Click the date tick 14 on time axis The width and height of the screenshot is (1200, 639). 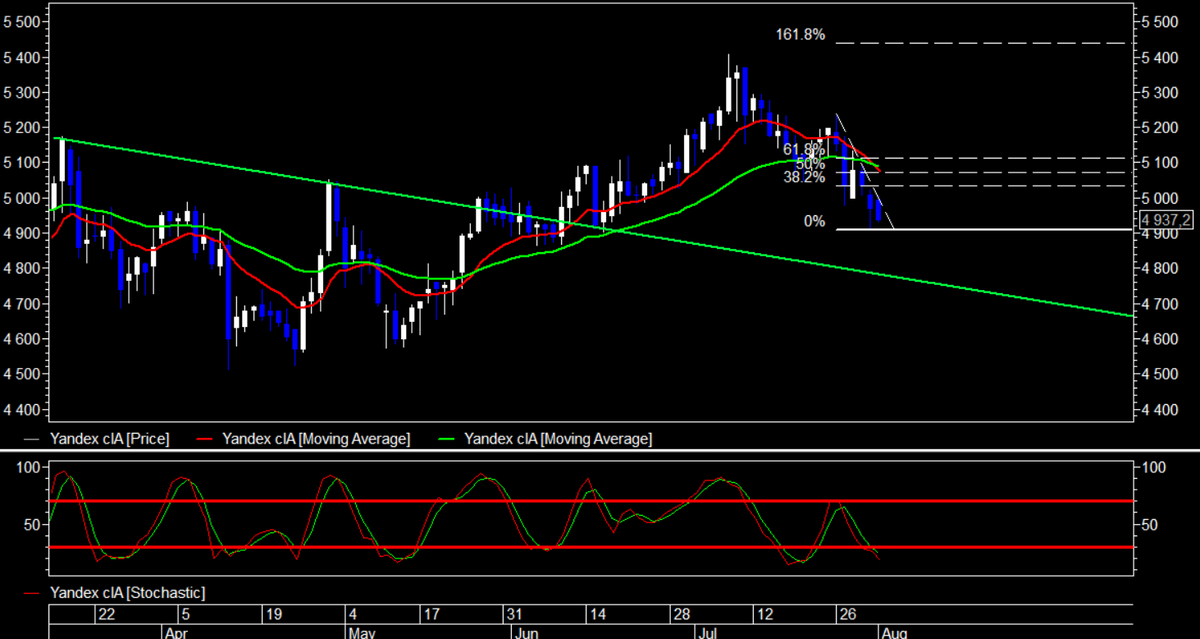597,614
